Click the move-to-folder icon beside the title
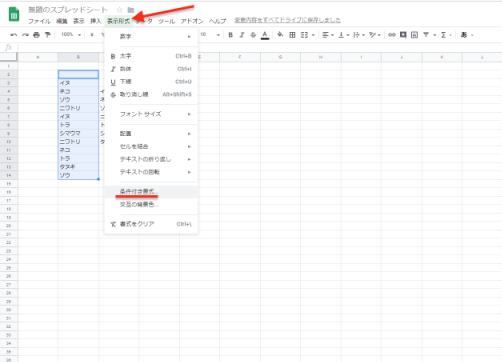 point(131,10)
